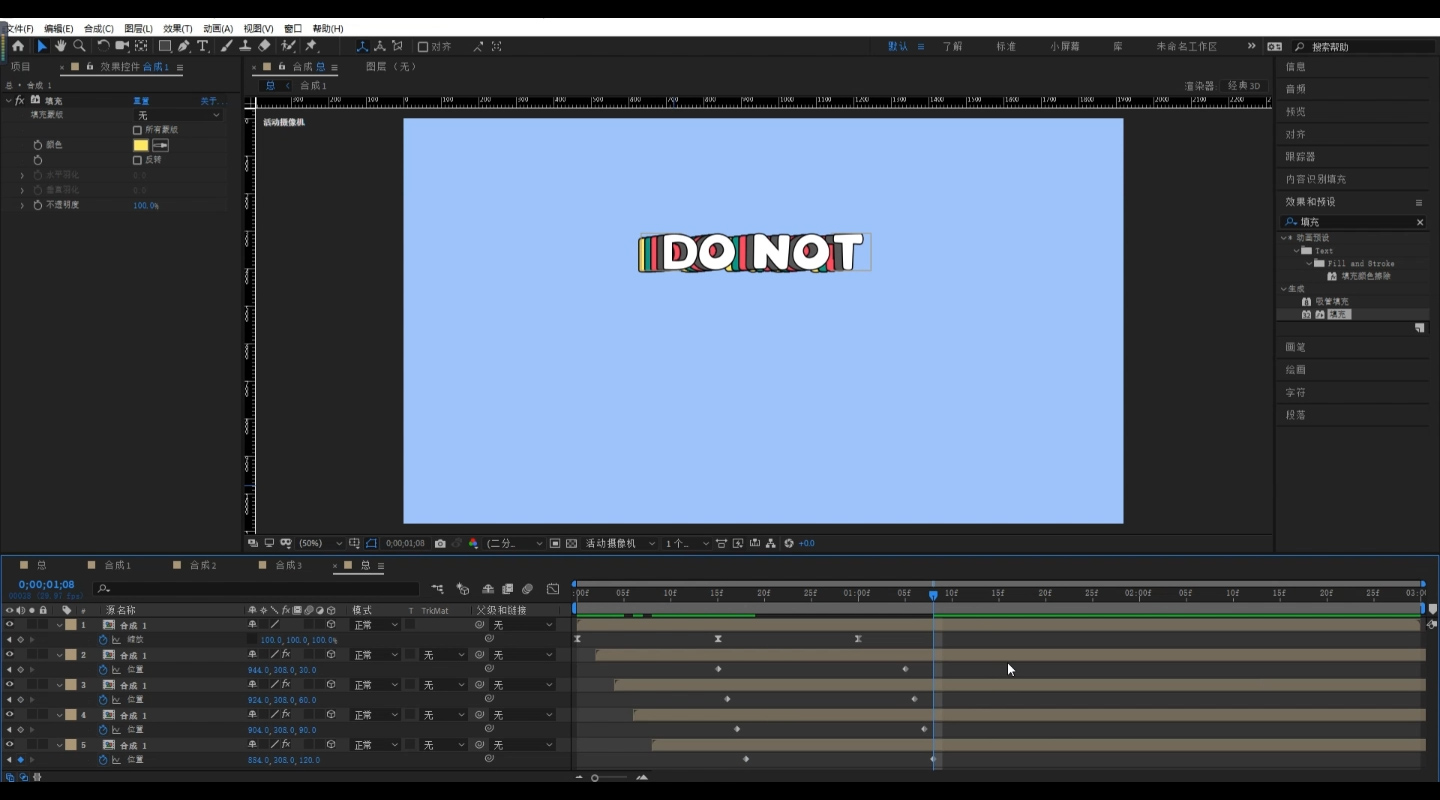Click the color eyedropper in Fill effect
Screen dimensions: 1440x800
160,145
